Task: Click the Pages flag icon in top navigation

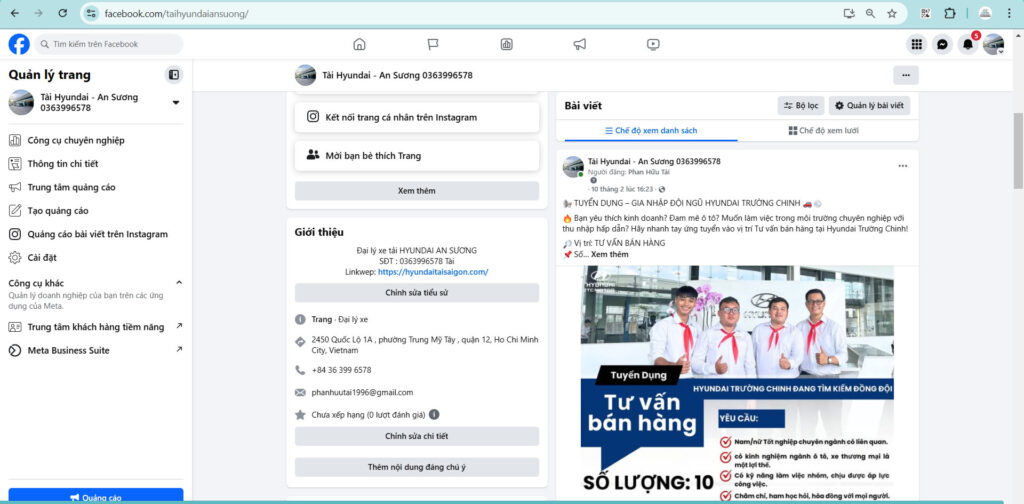Action: 433,44
